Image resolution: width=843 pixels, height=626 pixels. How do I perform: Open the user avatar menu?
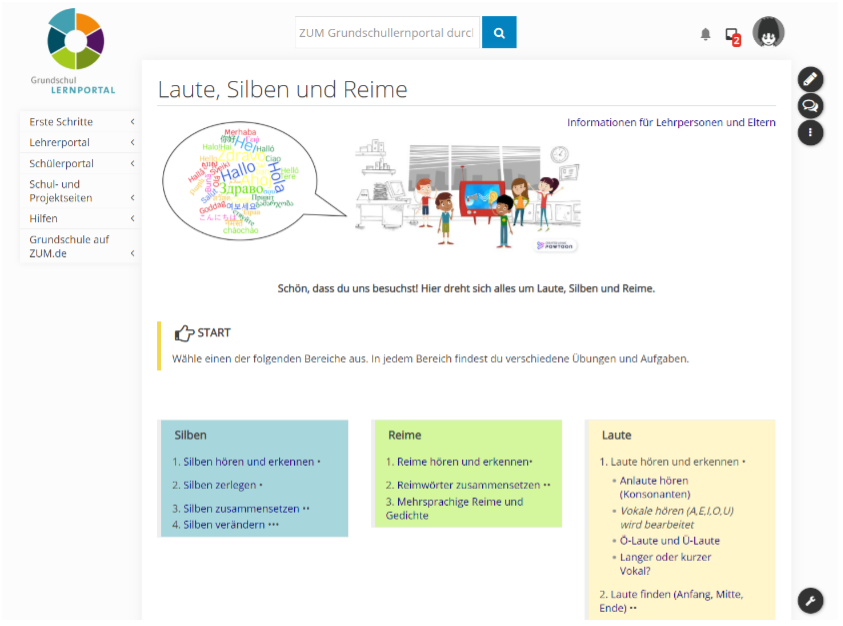768,33
